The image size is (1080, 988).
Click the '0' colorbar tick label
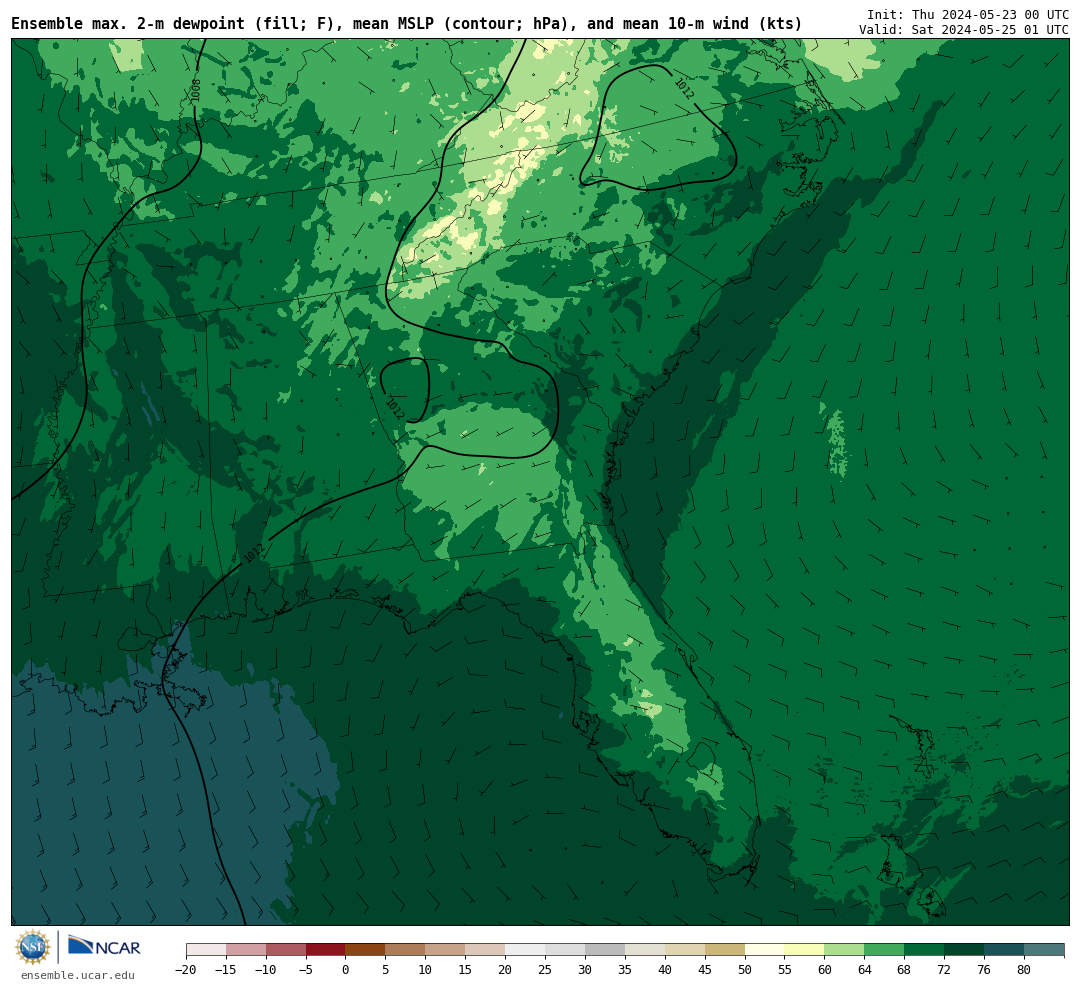click(345, 969)
